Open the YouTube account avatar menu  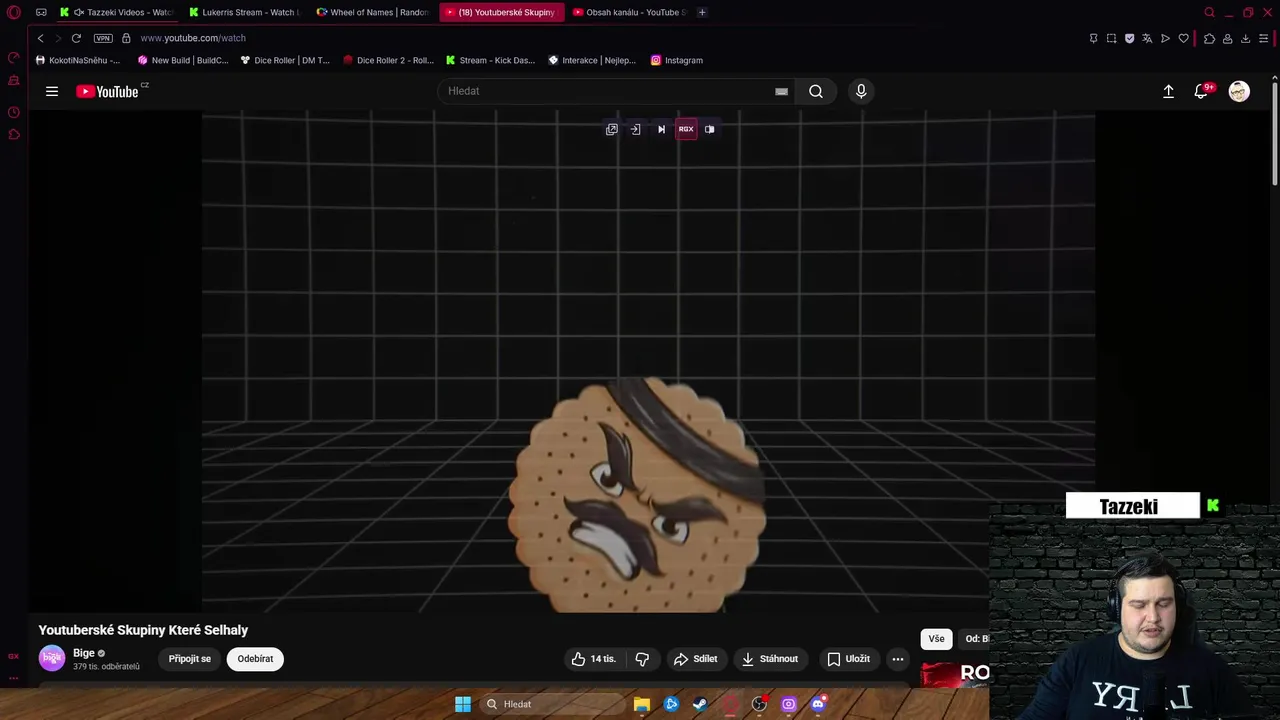point(1239,91)
